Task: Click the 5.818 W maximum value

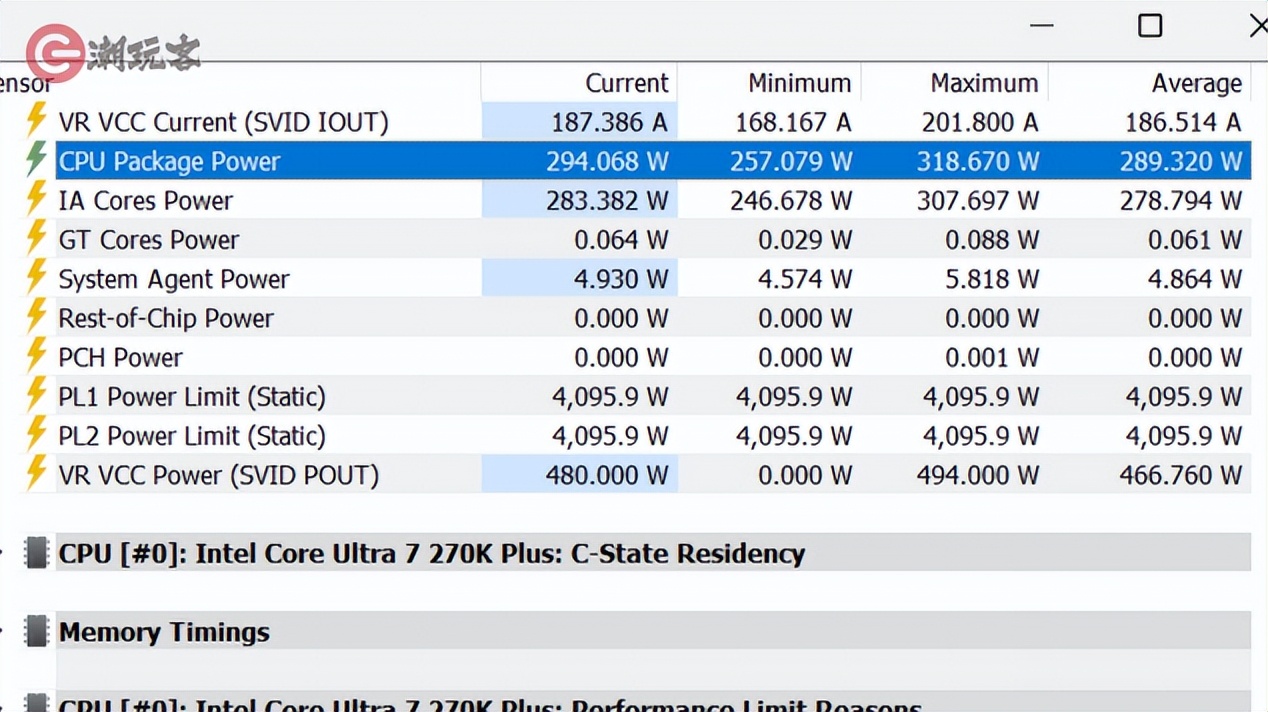Action: pos(992,279)
